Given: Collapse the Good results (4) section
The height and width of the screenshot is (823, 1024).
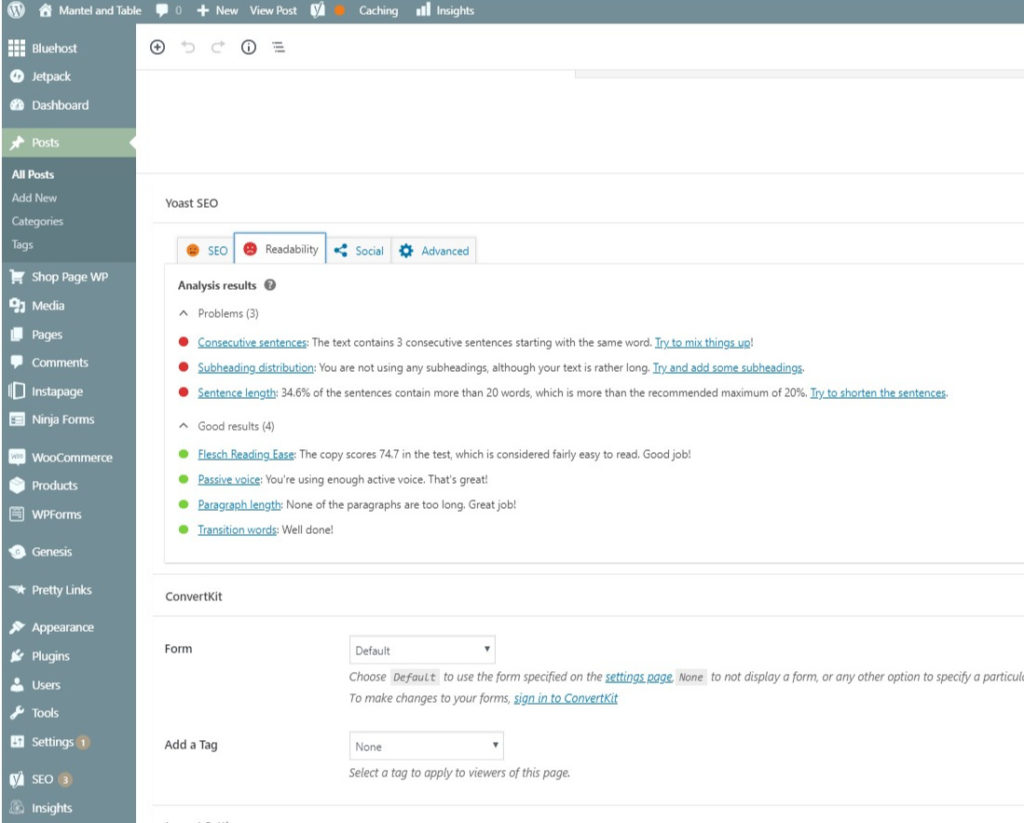Looking at the screenshot, I should click(227, 426).
